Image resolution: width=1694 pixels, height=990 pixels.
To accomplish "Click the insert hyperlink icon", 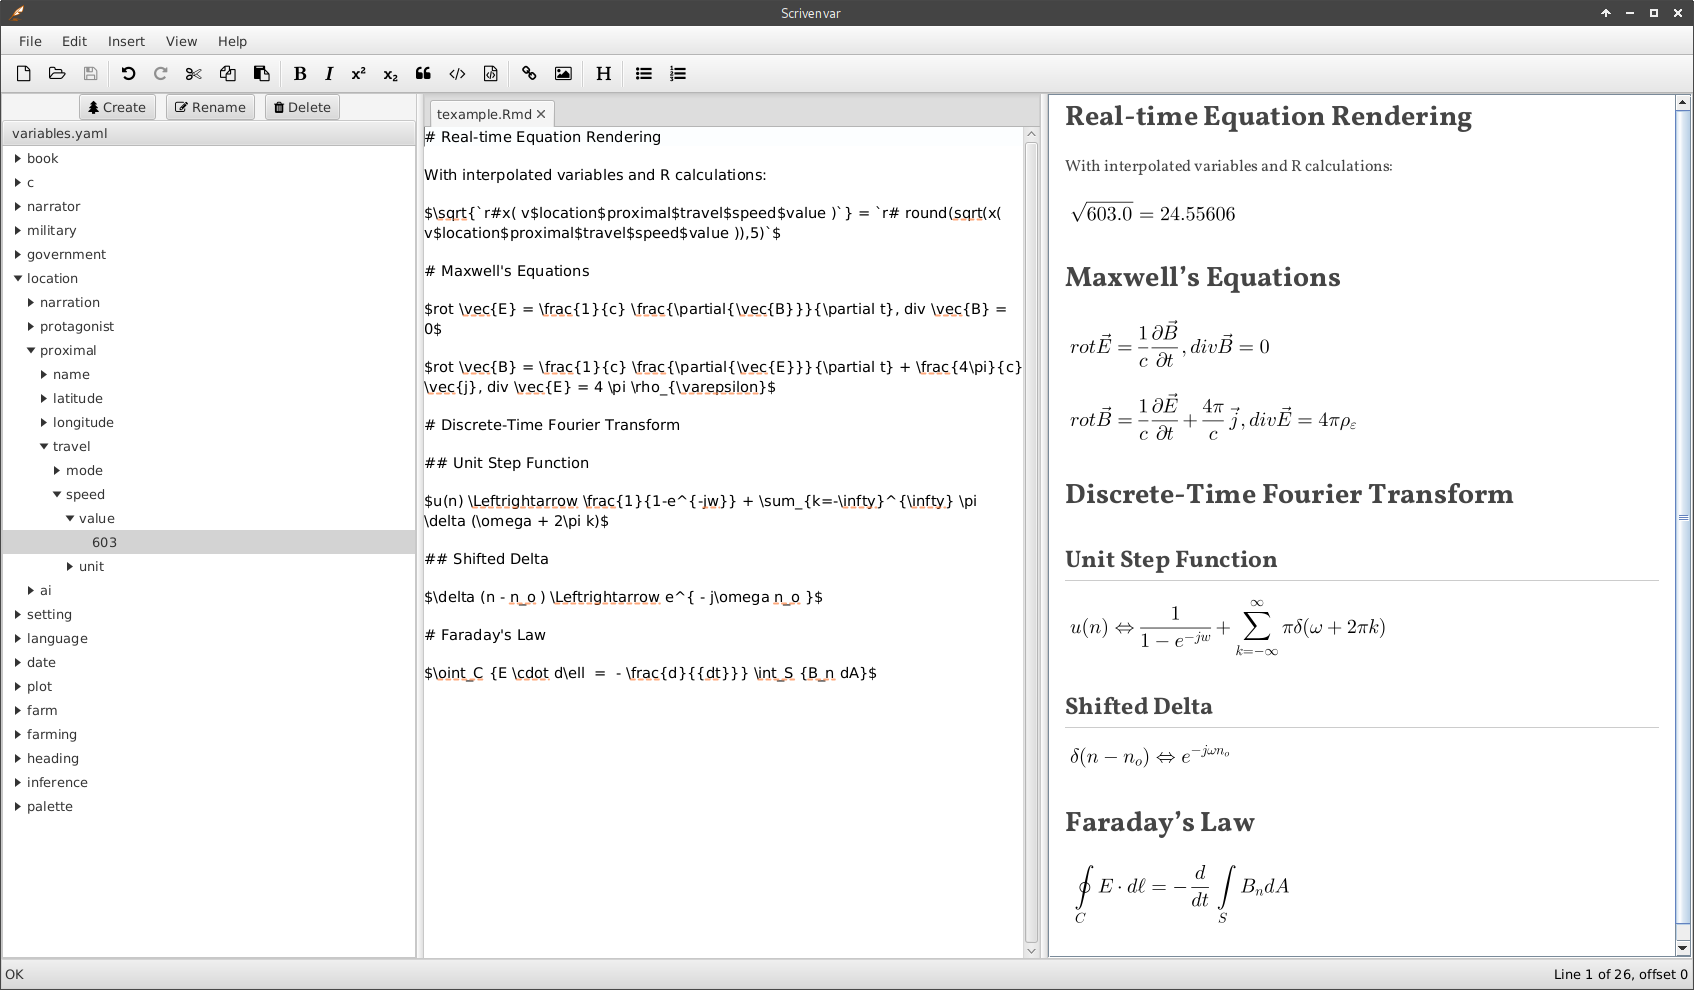I will tap(529, 73).
